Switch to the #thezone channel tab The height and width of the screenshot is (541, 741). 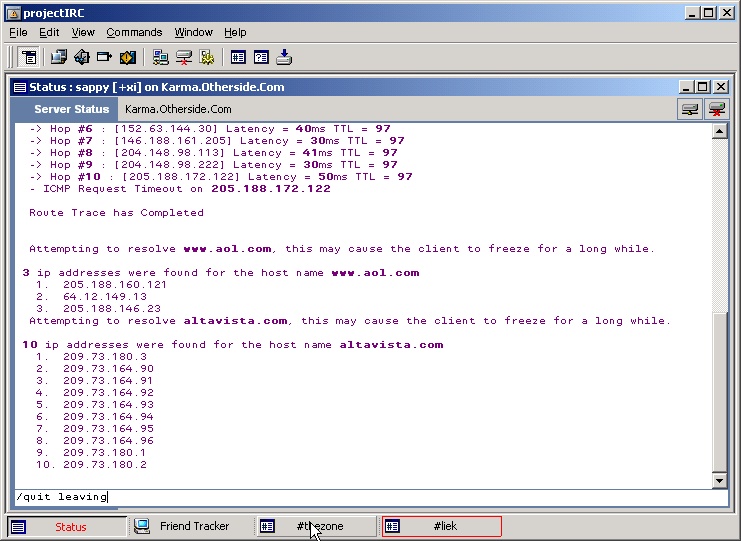click(316, 526)
